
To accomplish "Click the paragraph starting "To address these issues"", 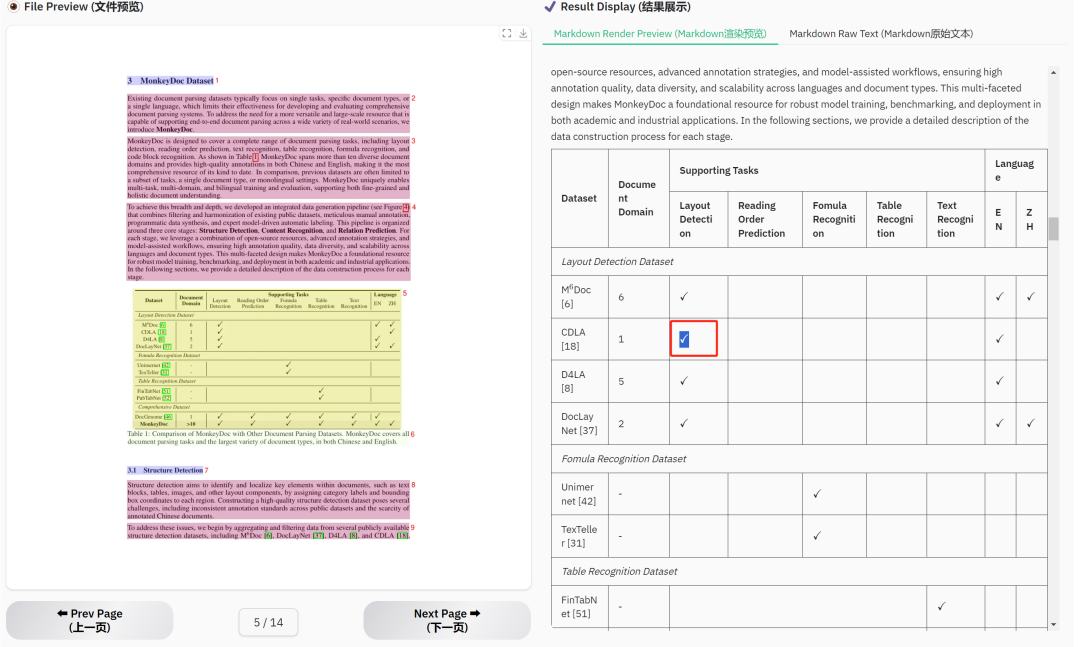I will (x=269, y=531).
